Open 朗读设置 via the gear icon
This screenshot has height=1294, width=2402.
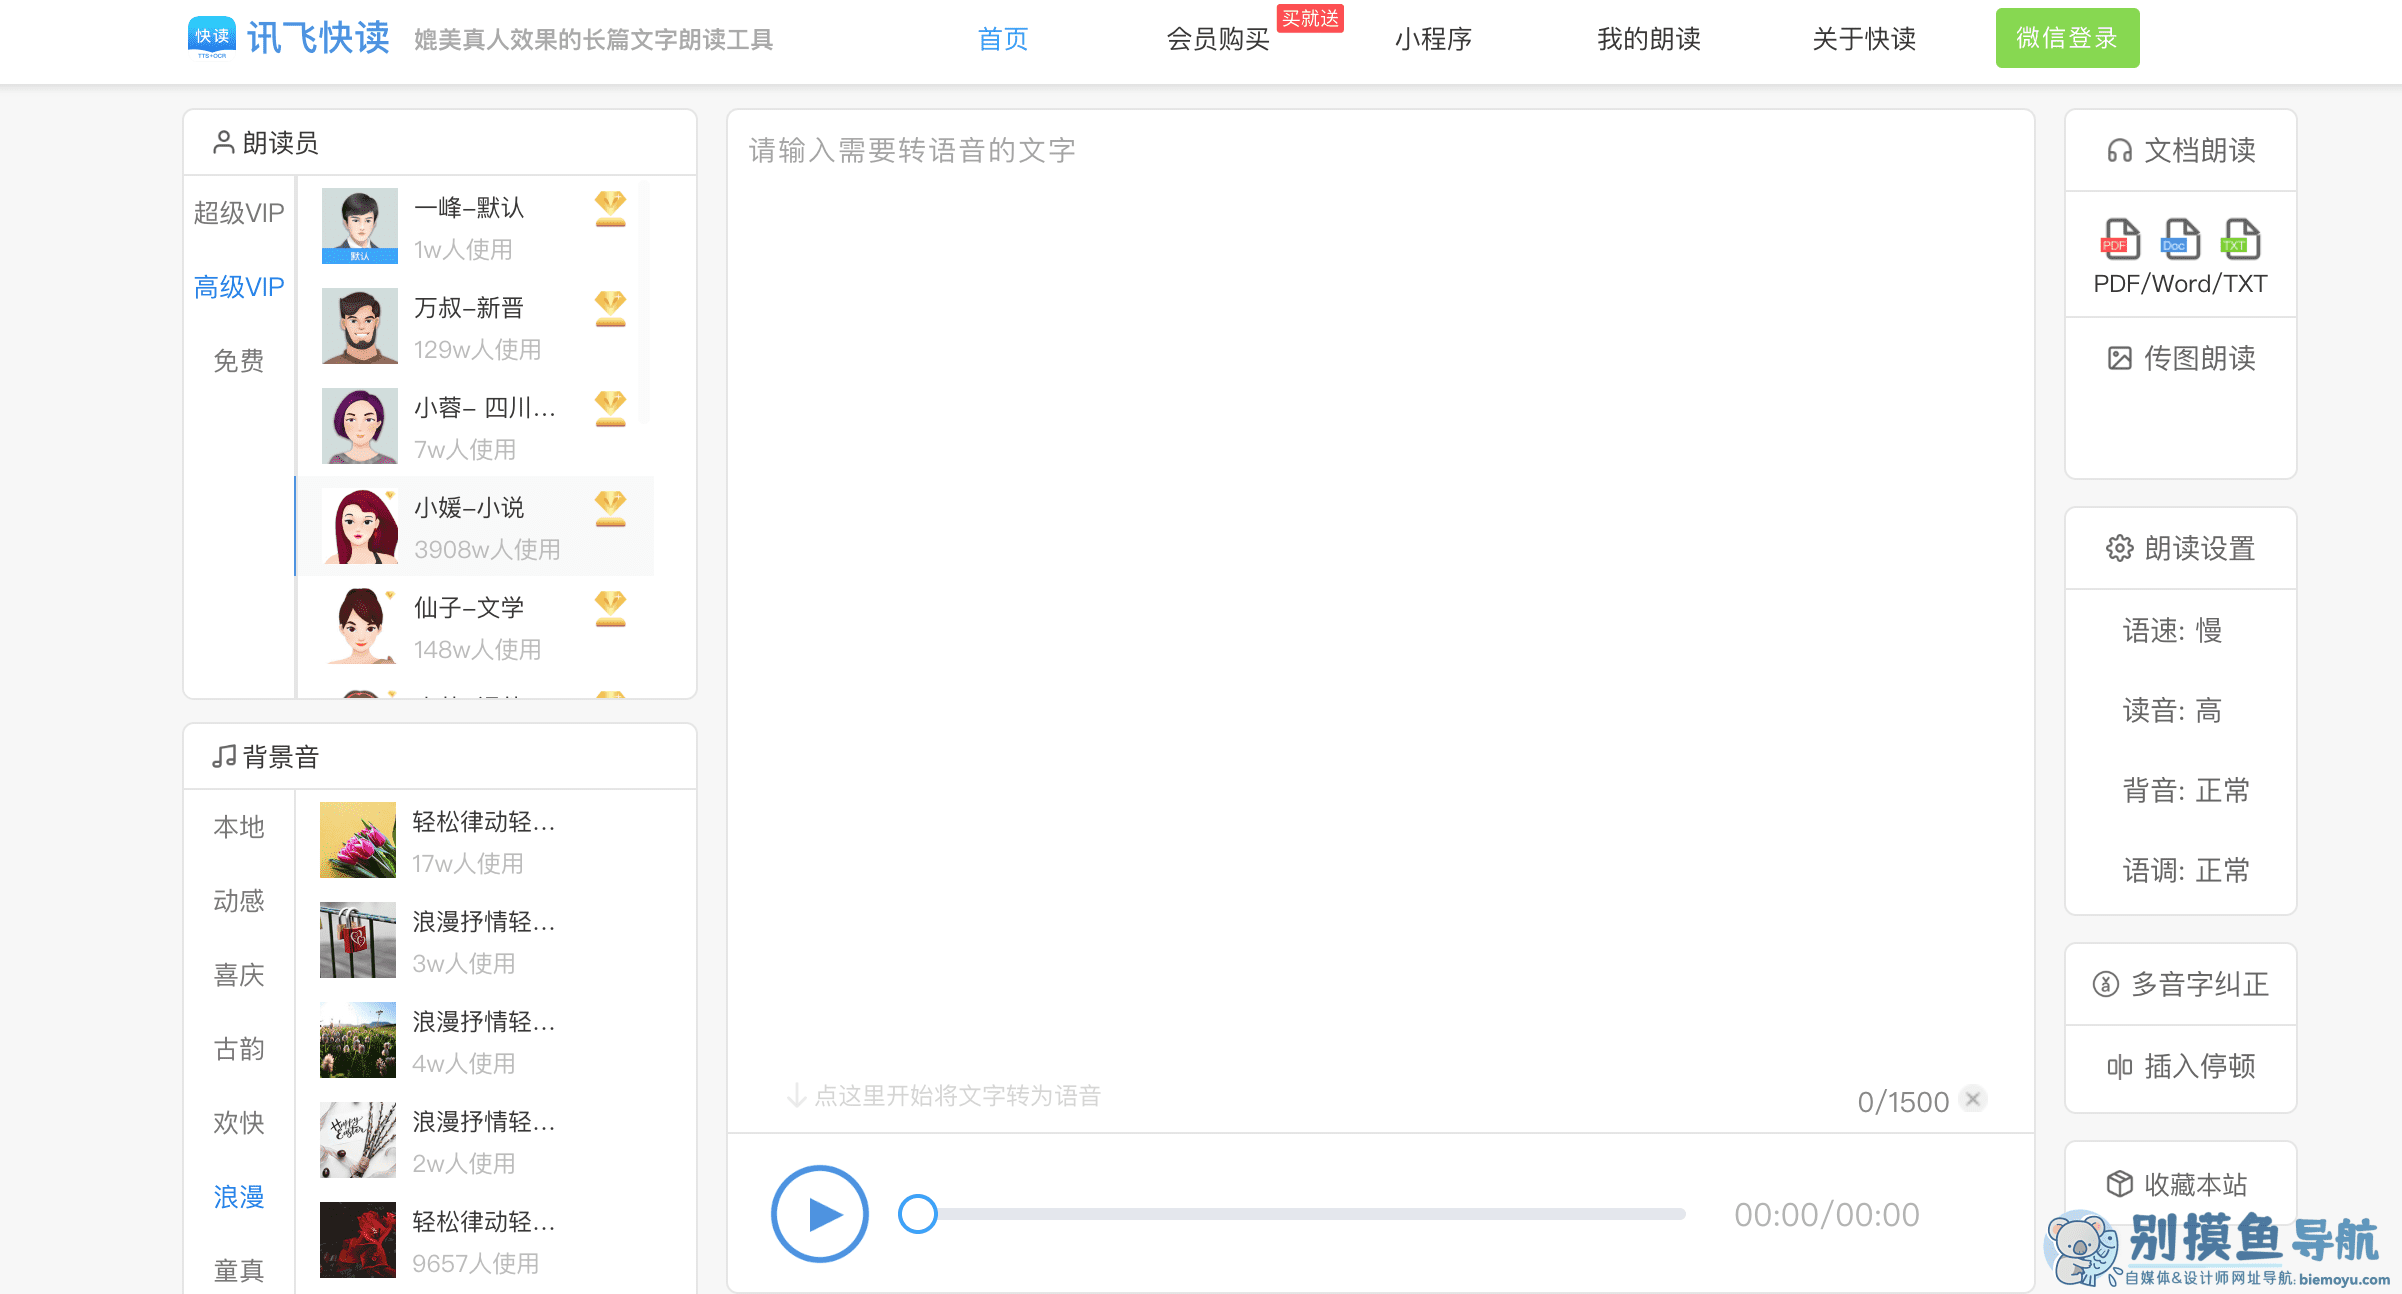click(2118, 548)
